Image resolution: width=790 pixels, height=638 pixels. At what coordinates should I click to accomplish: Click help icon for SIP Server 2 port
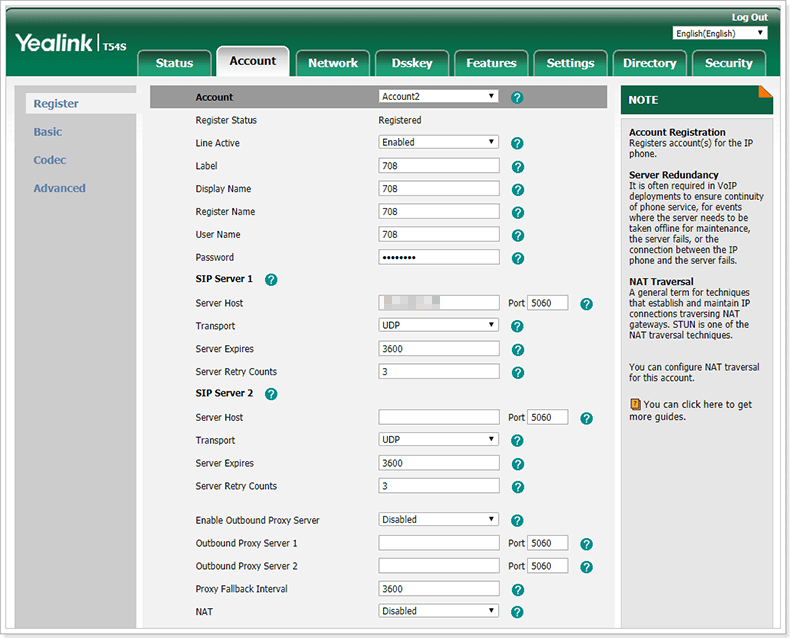[586, 418]
